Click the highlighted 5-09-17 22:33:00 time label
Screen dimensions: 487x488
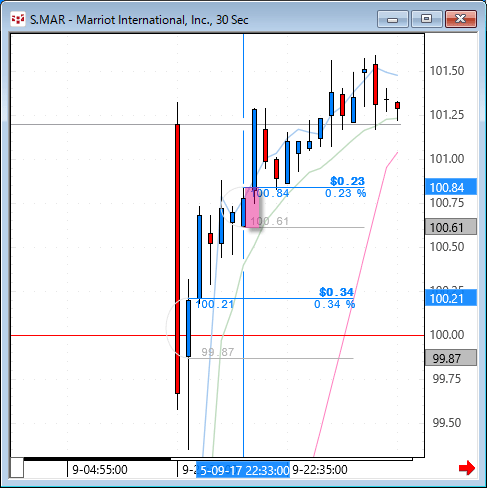(x=243, y=470)
